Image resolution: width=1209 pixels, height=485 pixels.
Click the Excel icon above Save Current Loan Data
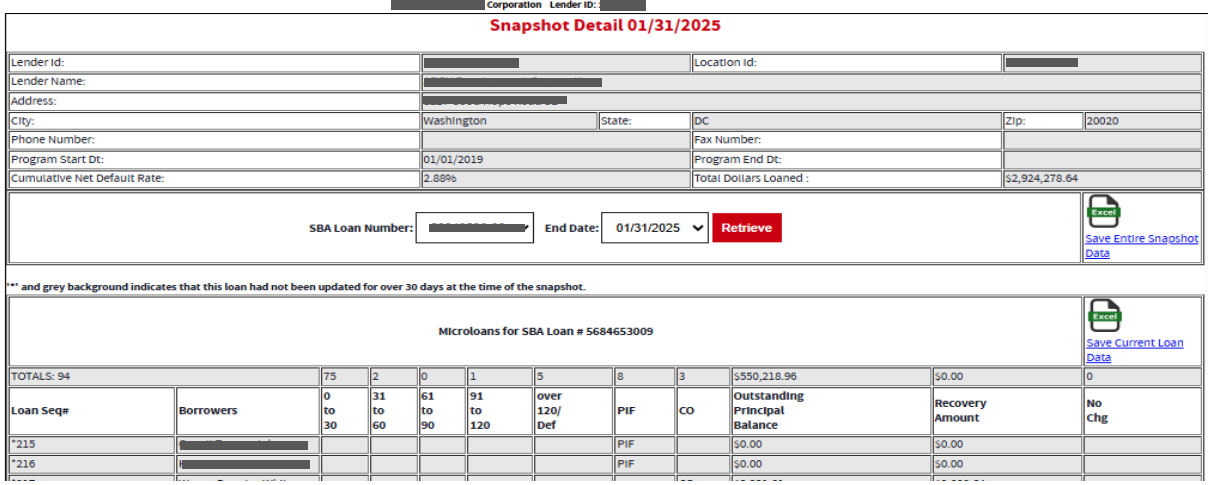(1103, 317)
